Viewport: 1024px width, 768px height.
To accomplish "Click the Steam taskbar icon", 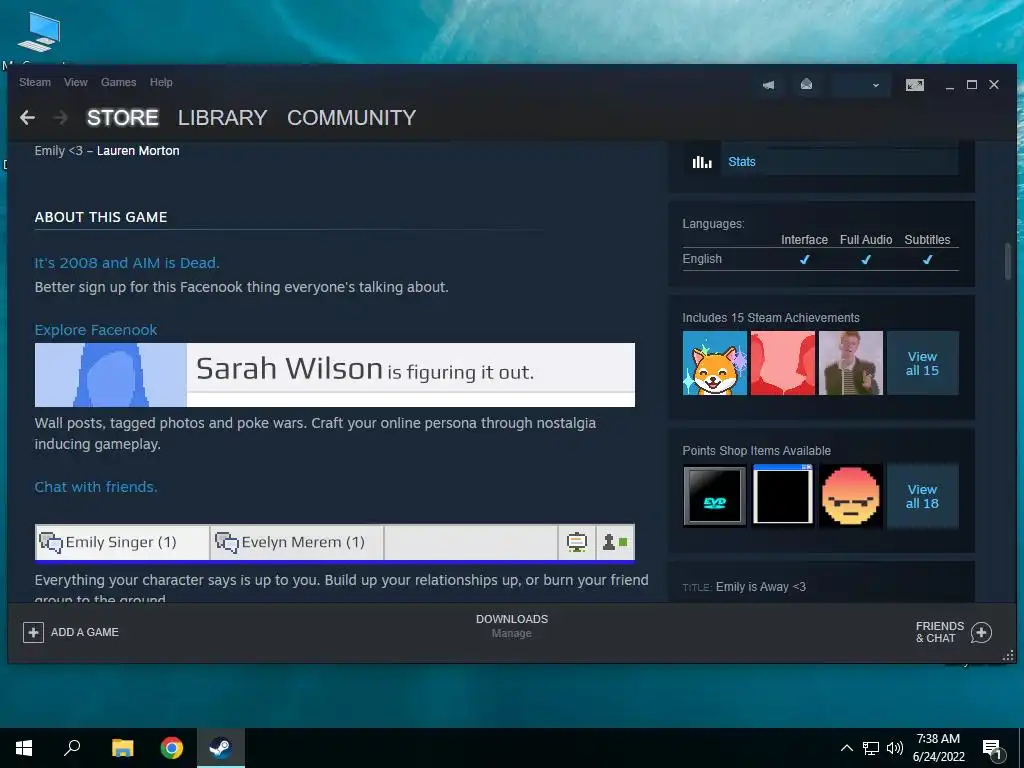I will (x=221, y=748).
